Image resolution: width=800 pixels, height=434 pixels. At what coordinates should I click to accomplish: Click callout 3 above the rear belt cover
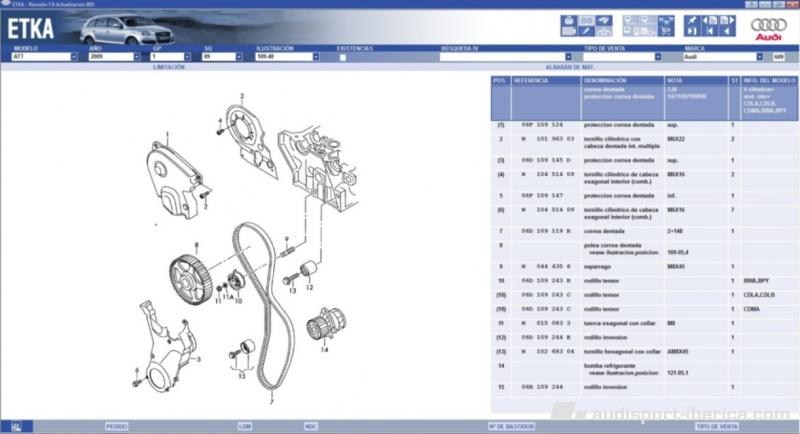pyautogui.click(x=242, y=96)
